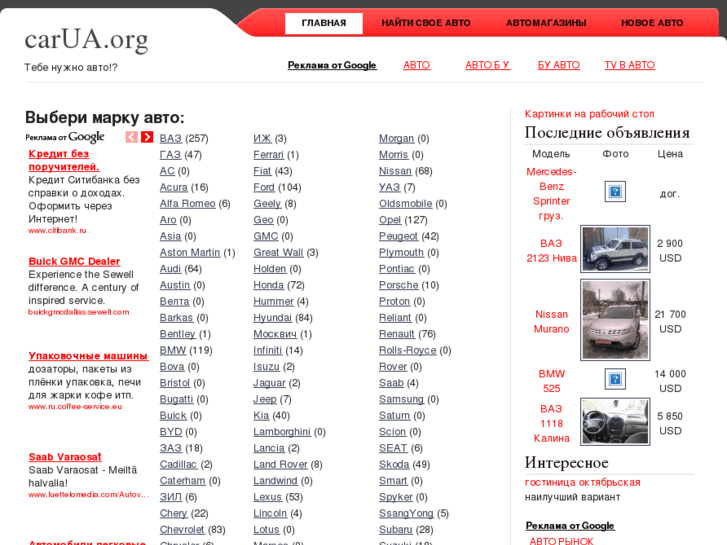The image size is (727, 545).
Task: Open the Упаковочные машины ad
Action: [x=88, y=356]
